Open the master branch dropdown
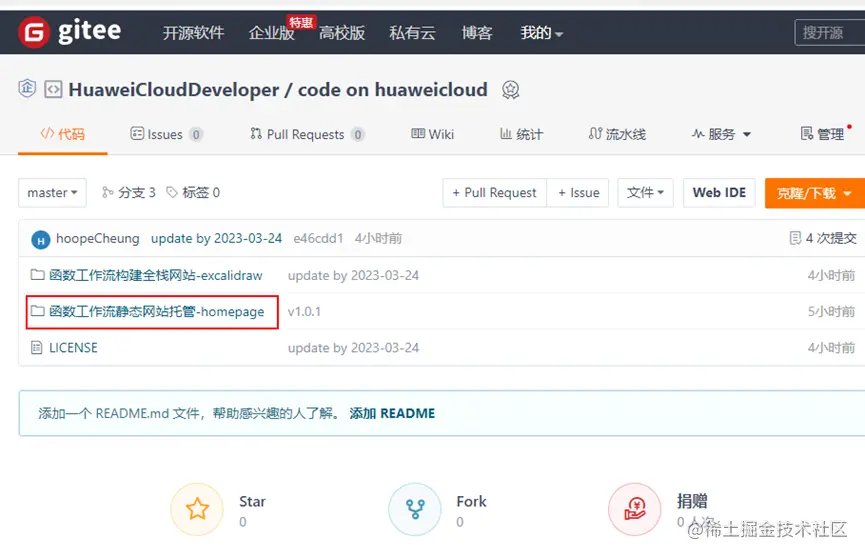The height and width of the screenshot is (557, 865). pyautogui.click(x=52, y=192)
